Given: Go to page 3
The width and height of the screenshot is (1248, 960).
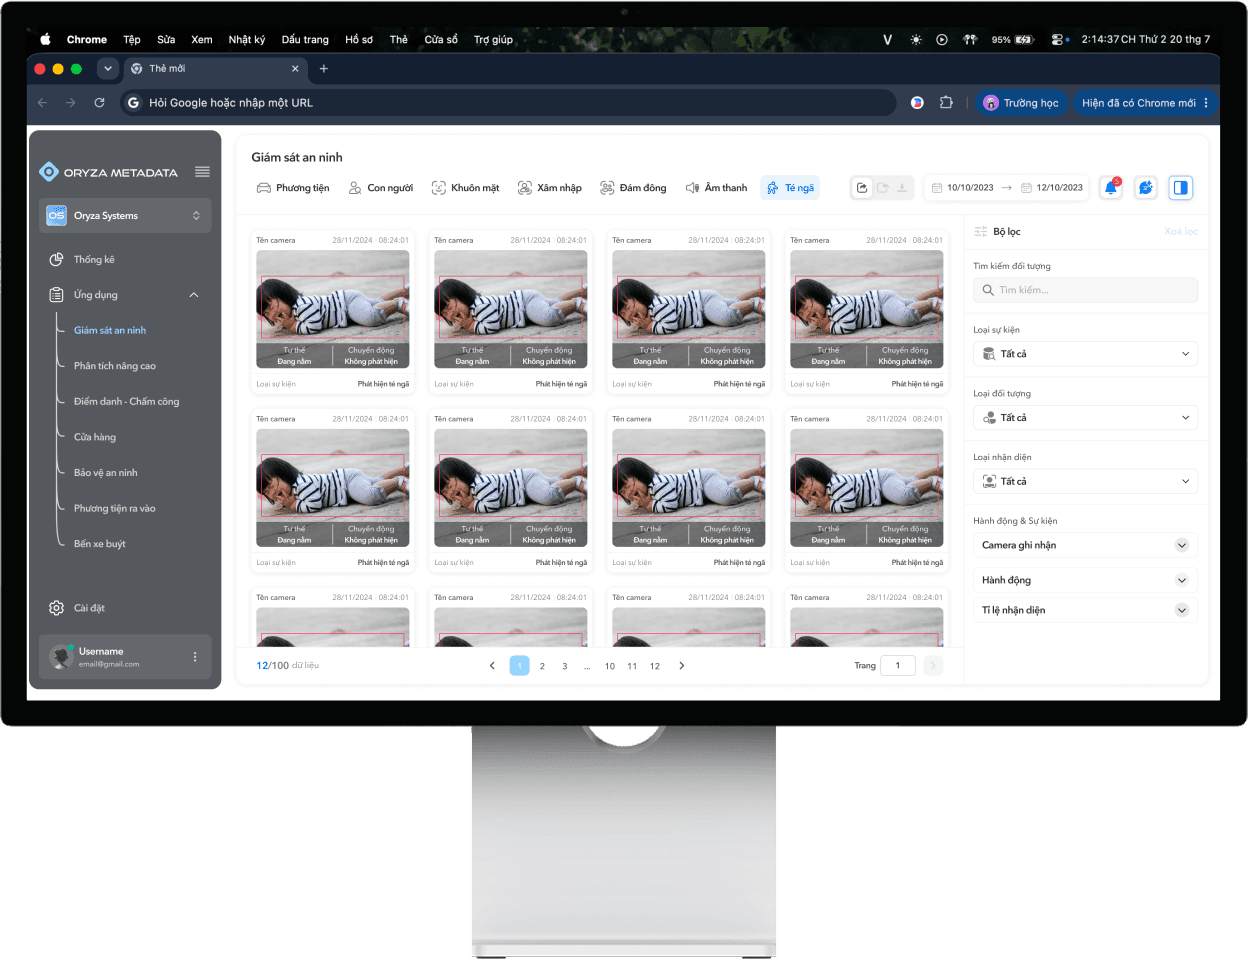Looking at the screenshot, I should 565,666.
